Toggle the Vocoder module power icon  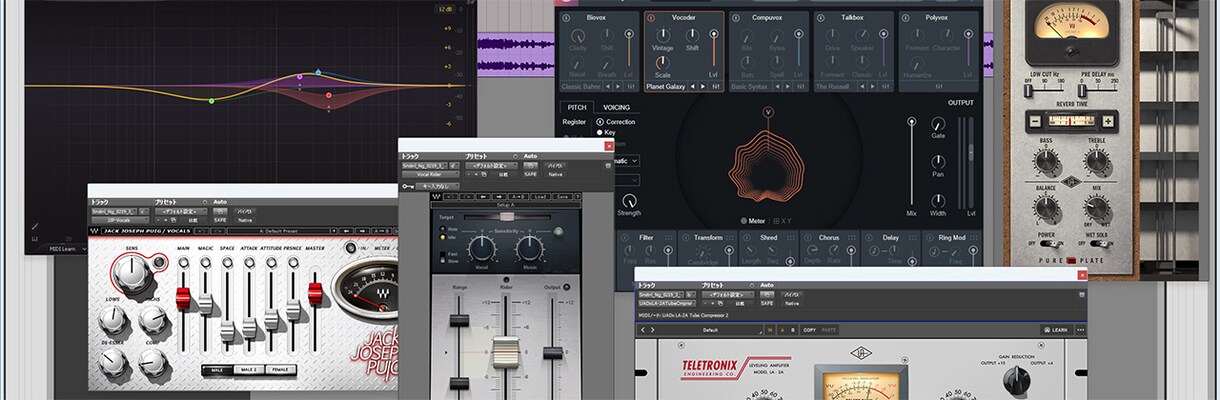[x=651, y=18]
